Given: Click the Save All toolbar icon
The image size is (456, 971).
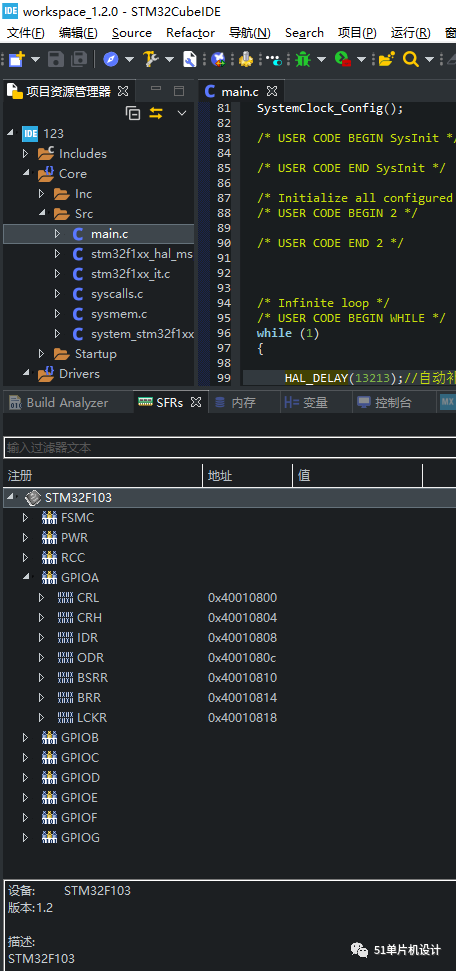Looking at the screenshot, I should coord(79,59).
